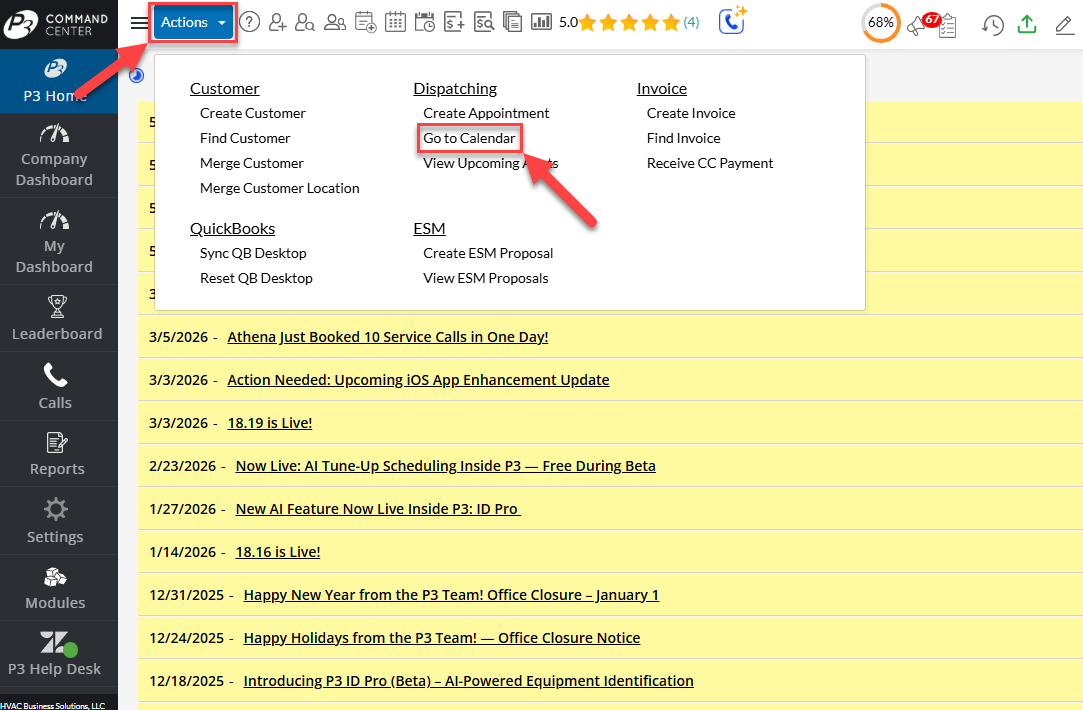Click the create appointment calendar-plus icon
The width and height of the screenshot is (1083, 710).
[365, 23]
